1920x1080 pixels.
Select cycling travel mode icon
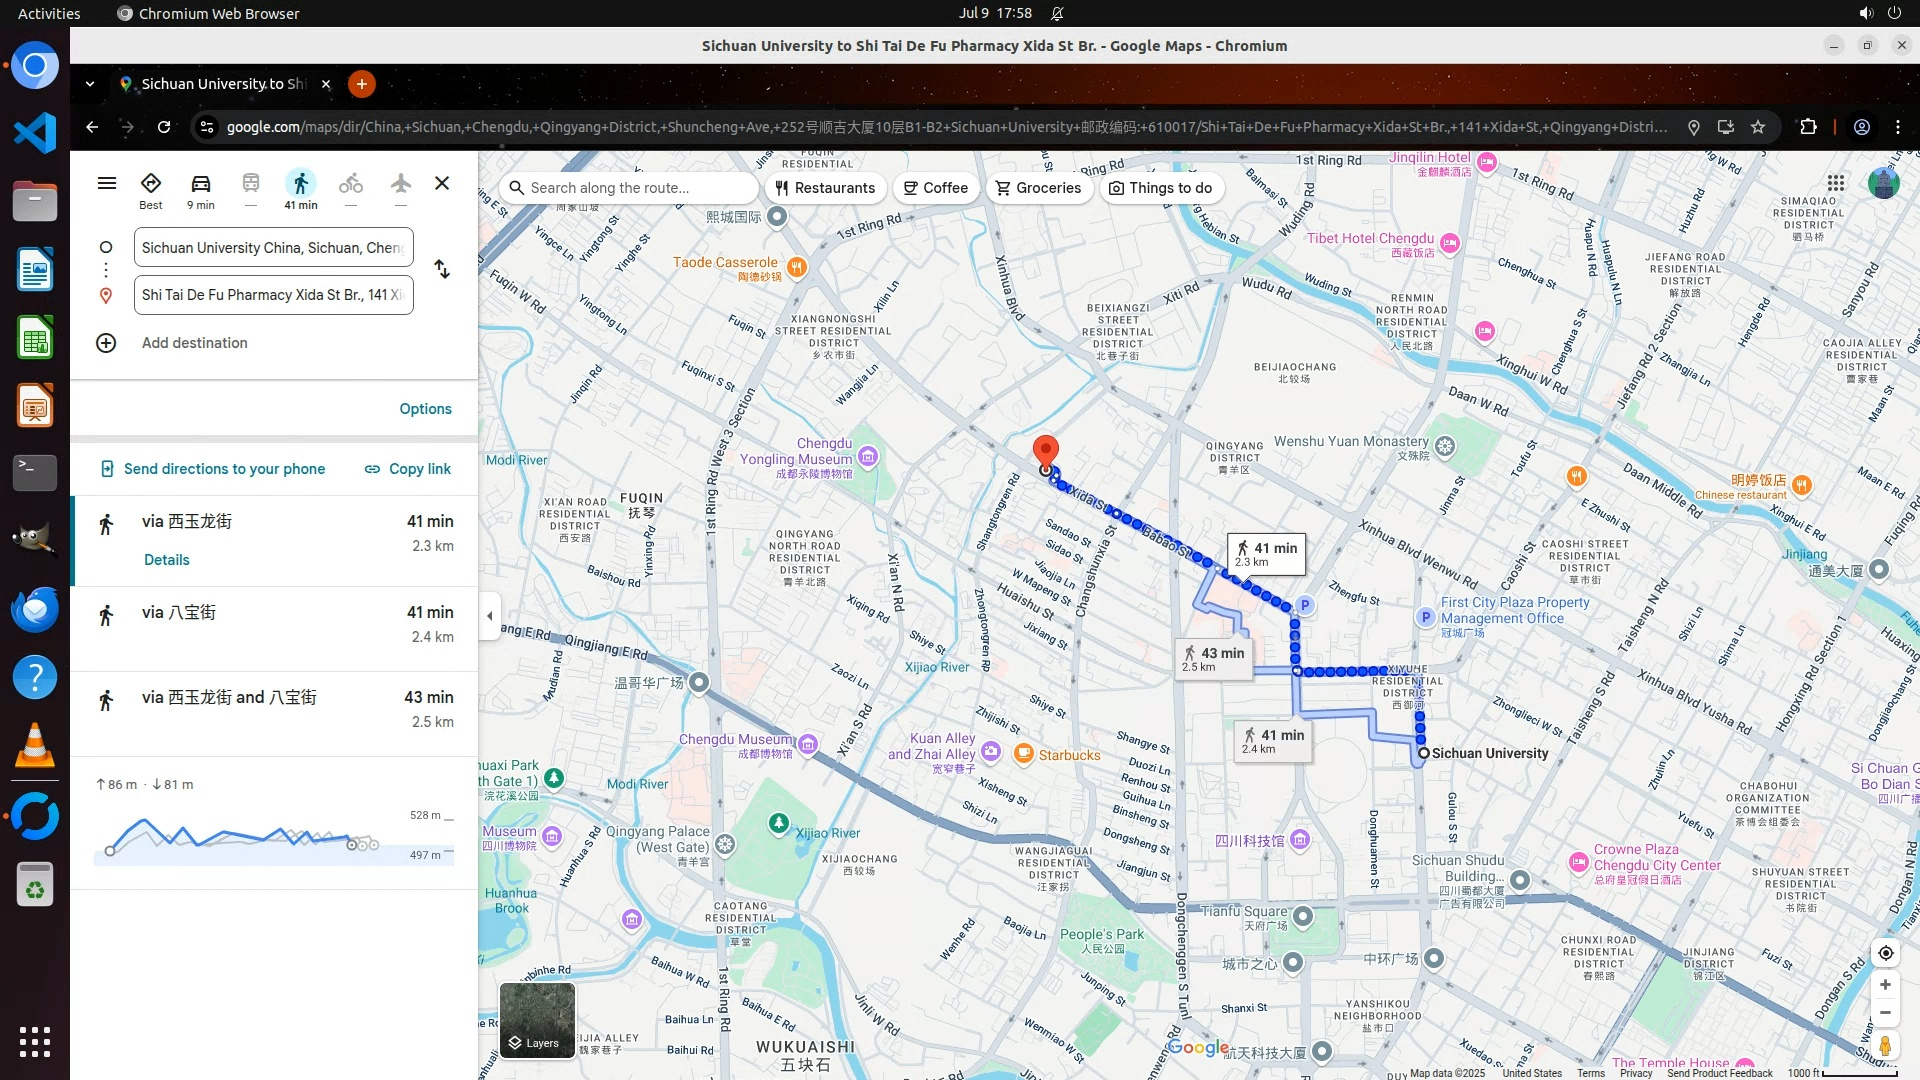tap(350, 184)
